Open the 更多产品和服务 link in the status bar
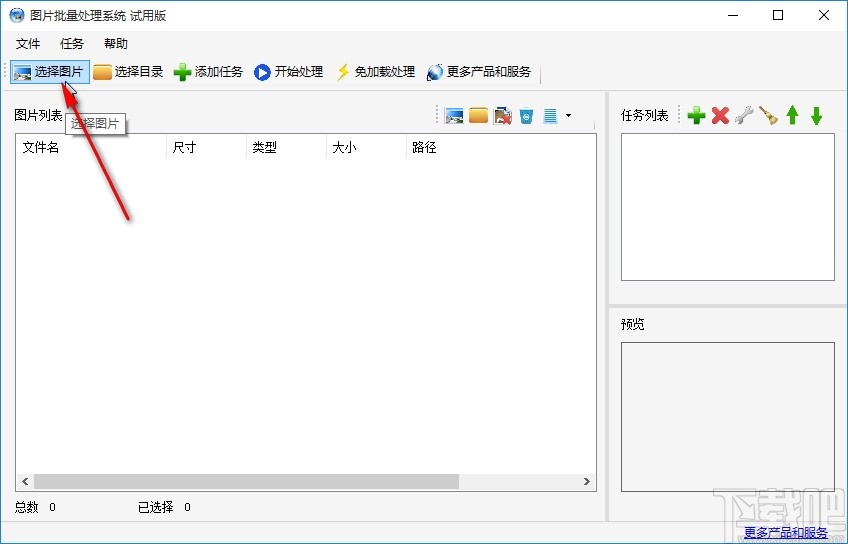This screenshot has height=544, width=848. 786,533
